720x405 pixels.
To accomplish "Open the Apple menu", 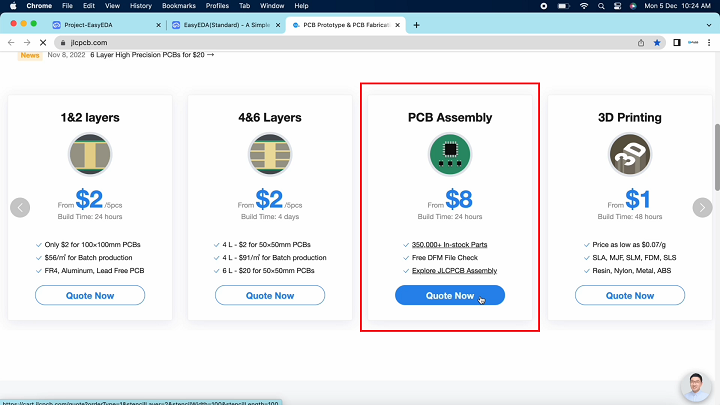I will pyautogui.click(x=13, y=6).
